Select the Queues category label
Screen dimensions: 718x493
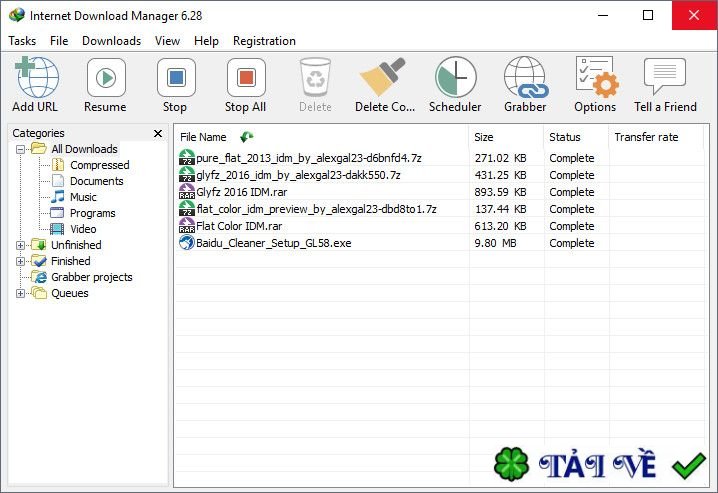[70, 293]
